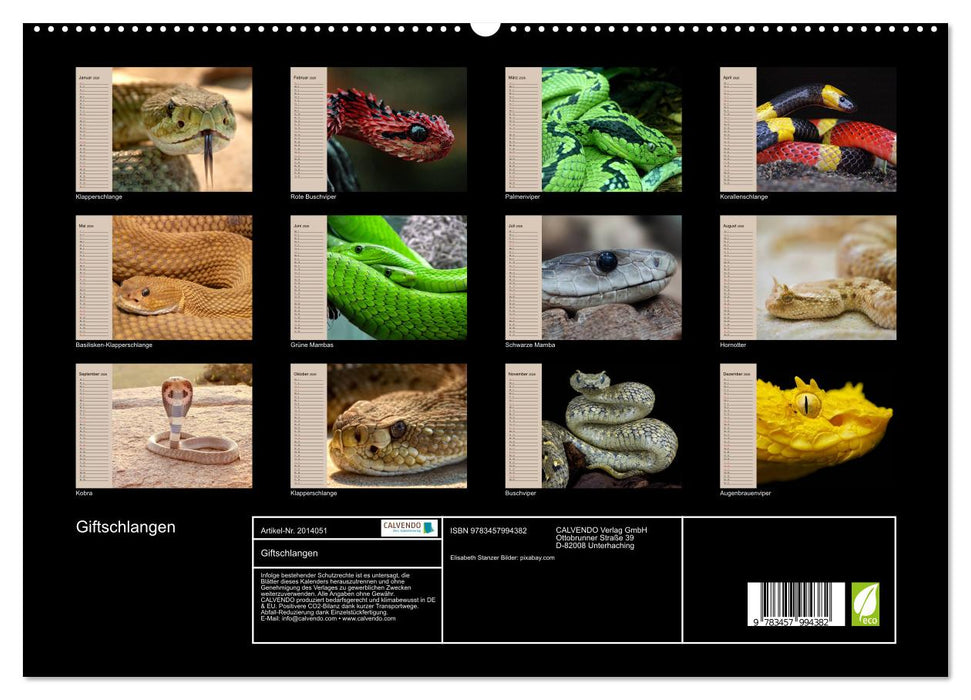Click the barcode at bottom right
971x700 pixels.
[x=795, y=604]
